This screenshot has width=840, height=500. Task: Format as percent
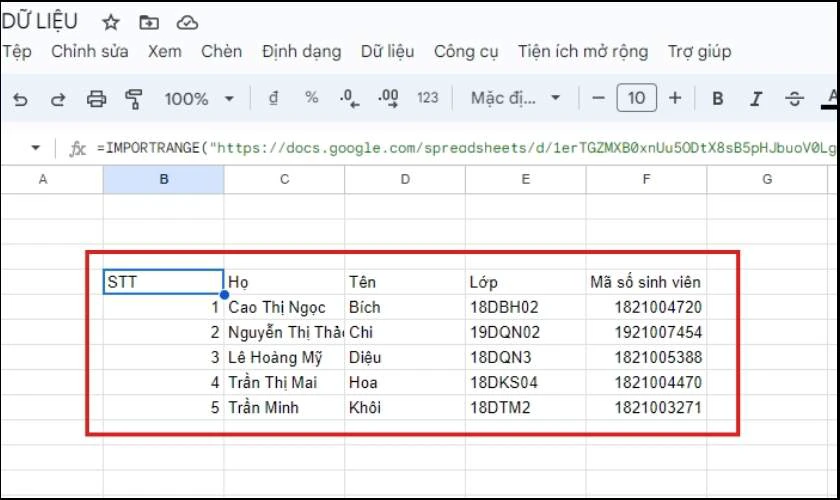tap(311, 98)
